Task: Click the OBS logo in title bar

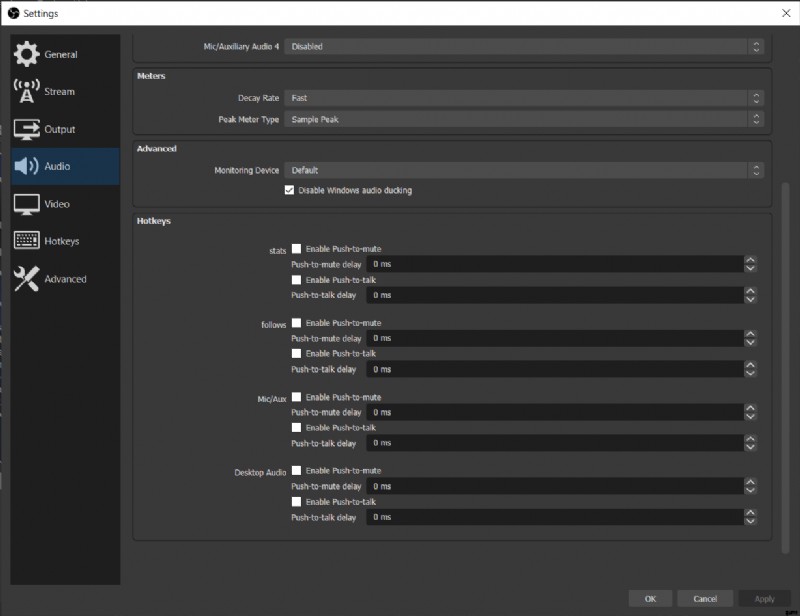Action: 13,13
